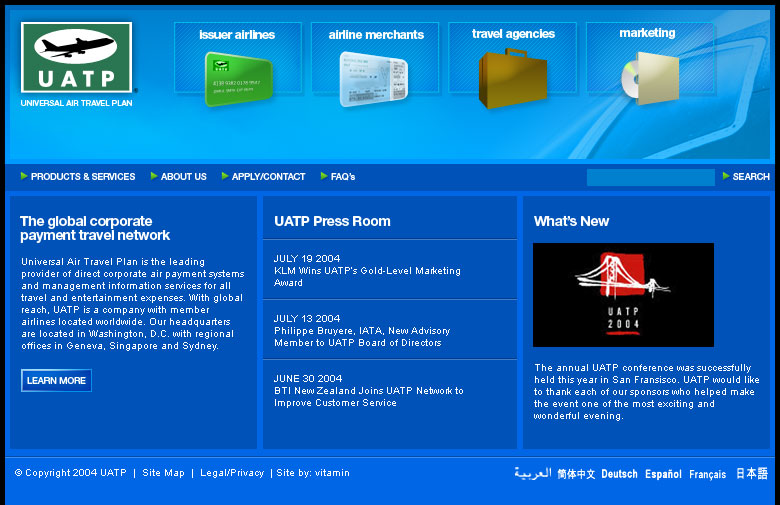Click the UATP airplane logo
The height and width of the screenshot is (505, 780).
click(77, 57)
